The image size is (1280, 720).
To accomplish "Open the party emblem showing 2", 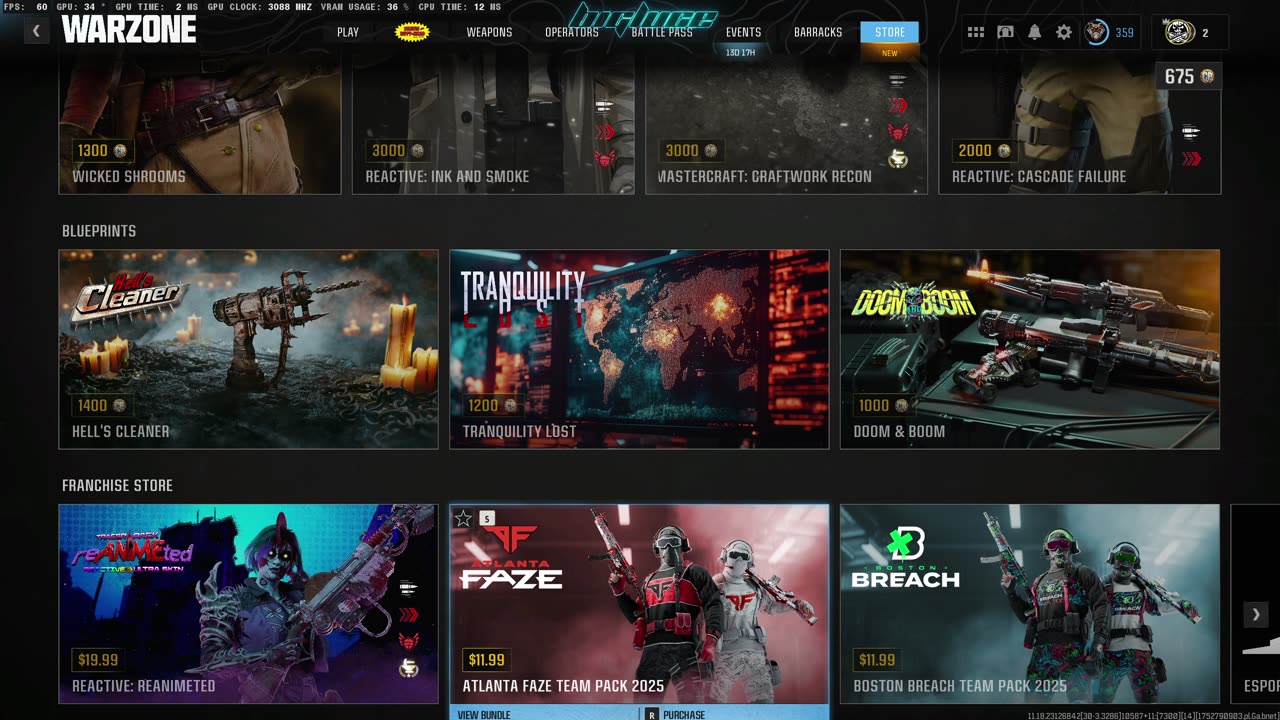I will click(1189, 32).
